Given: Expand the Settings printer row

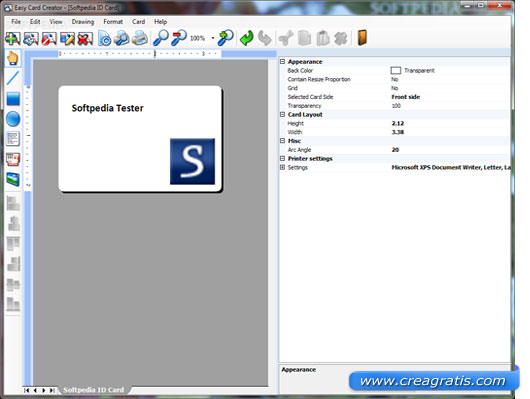Looking at the screenshot, I should point(283,167).
